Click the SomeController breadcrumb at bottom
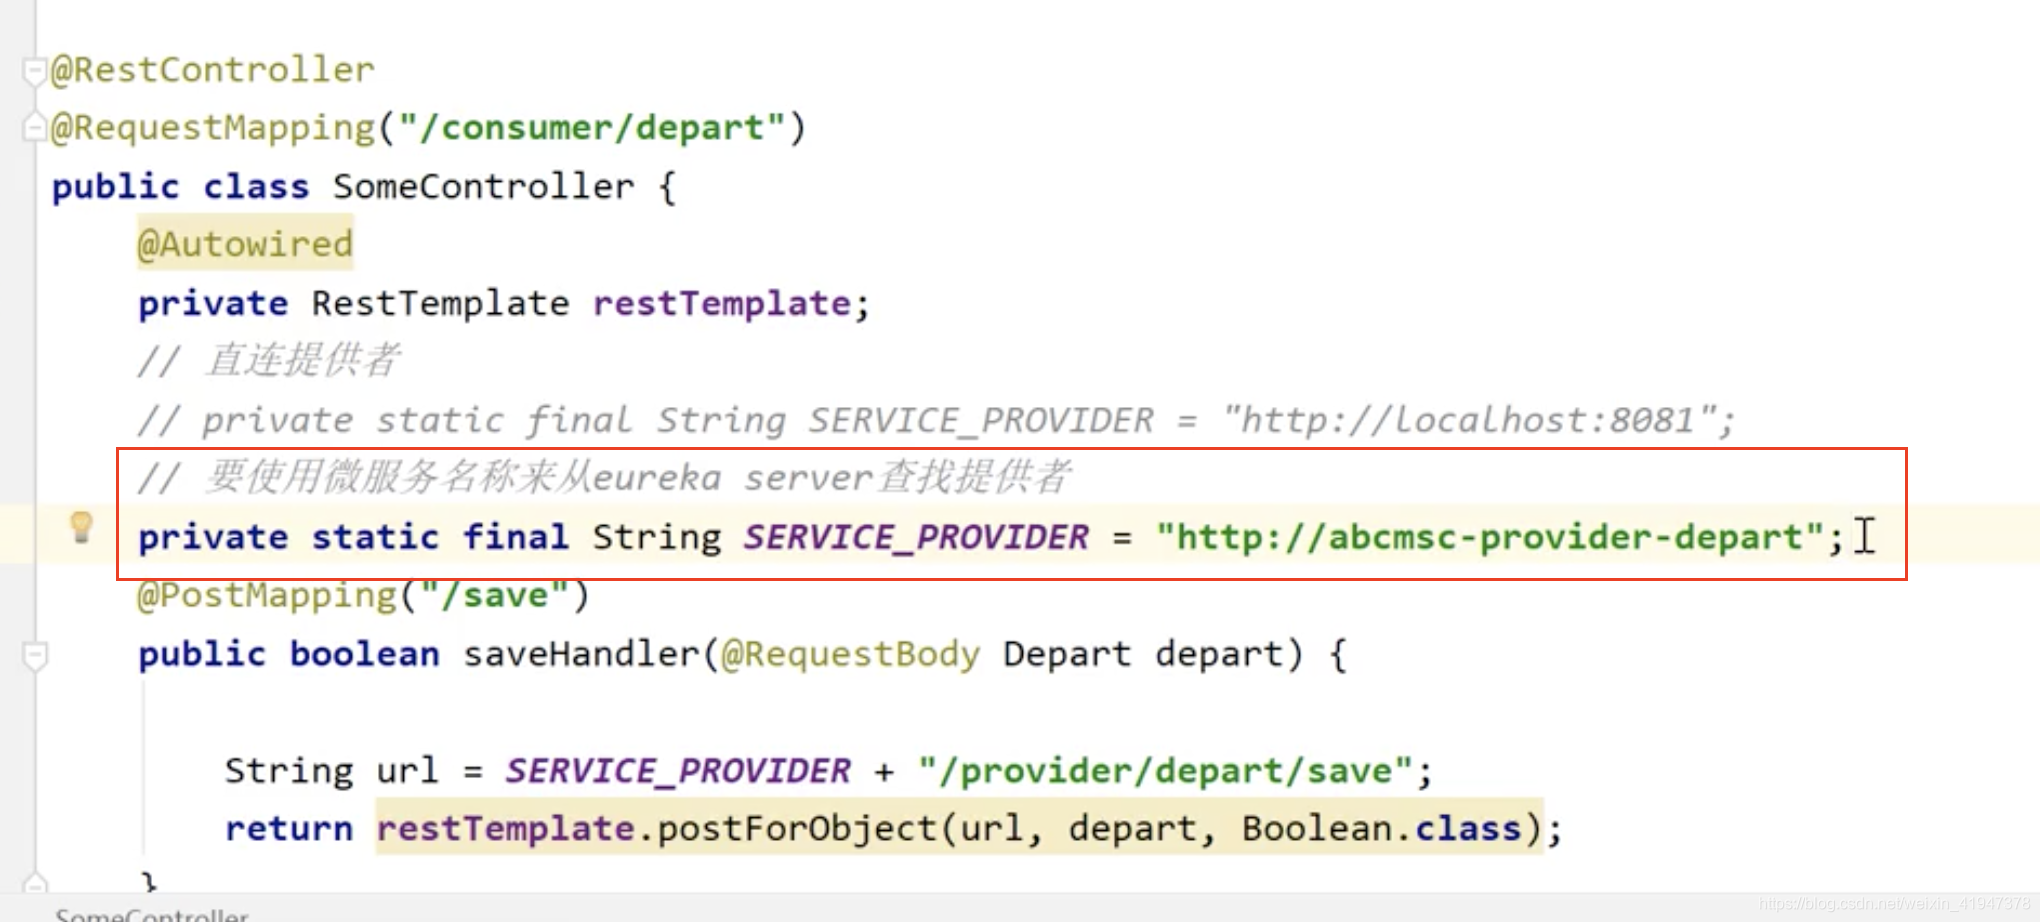Screen dimensions: 2040x922 coord(152,914)
